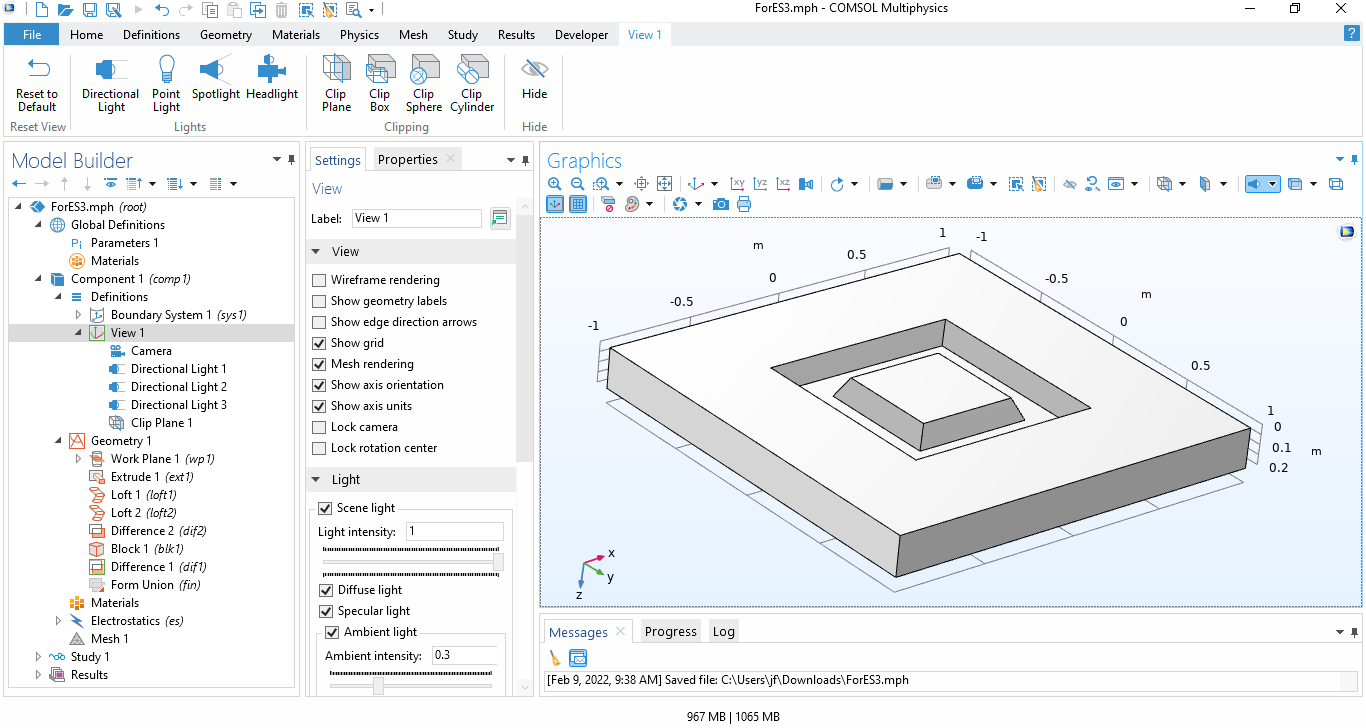
Task: Click the Point Light icon
Action: pos(166,84)
